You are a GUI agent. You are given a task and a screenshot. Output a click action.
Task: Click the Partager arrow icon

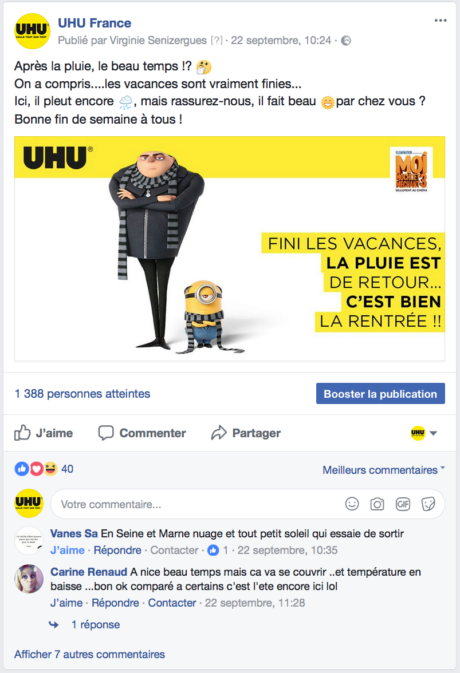coord(218,433)
